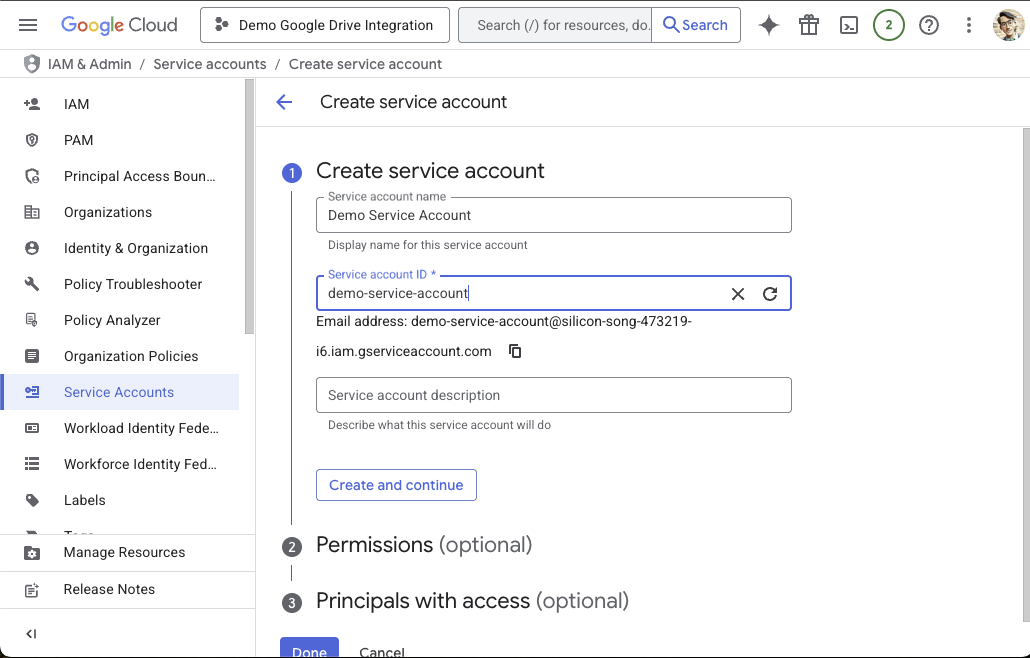Click the Identity & Organization person icon
The width and height of the screenshot is (1030, 658).
tap(32, 248)
